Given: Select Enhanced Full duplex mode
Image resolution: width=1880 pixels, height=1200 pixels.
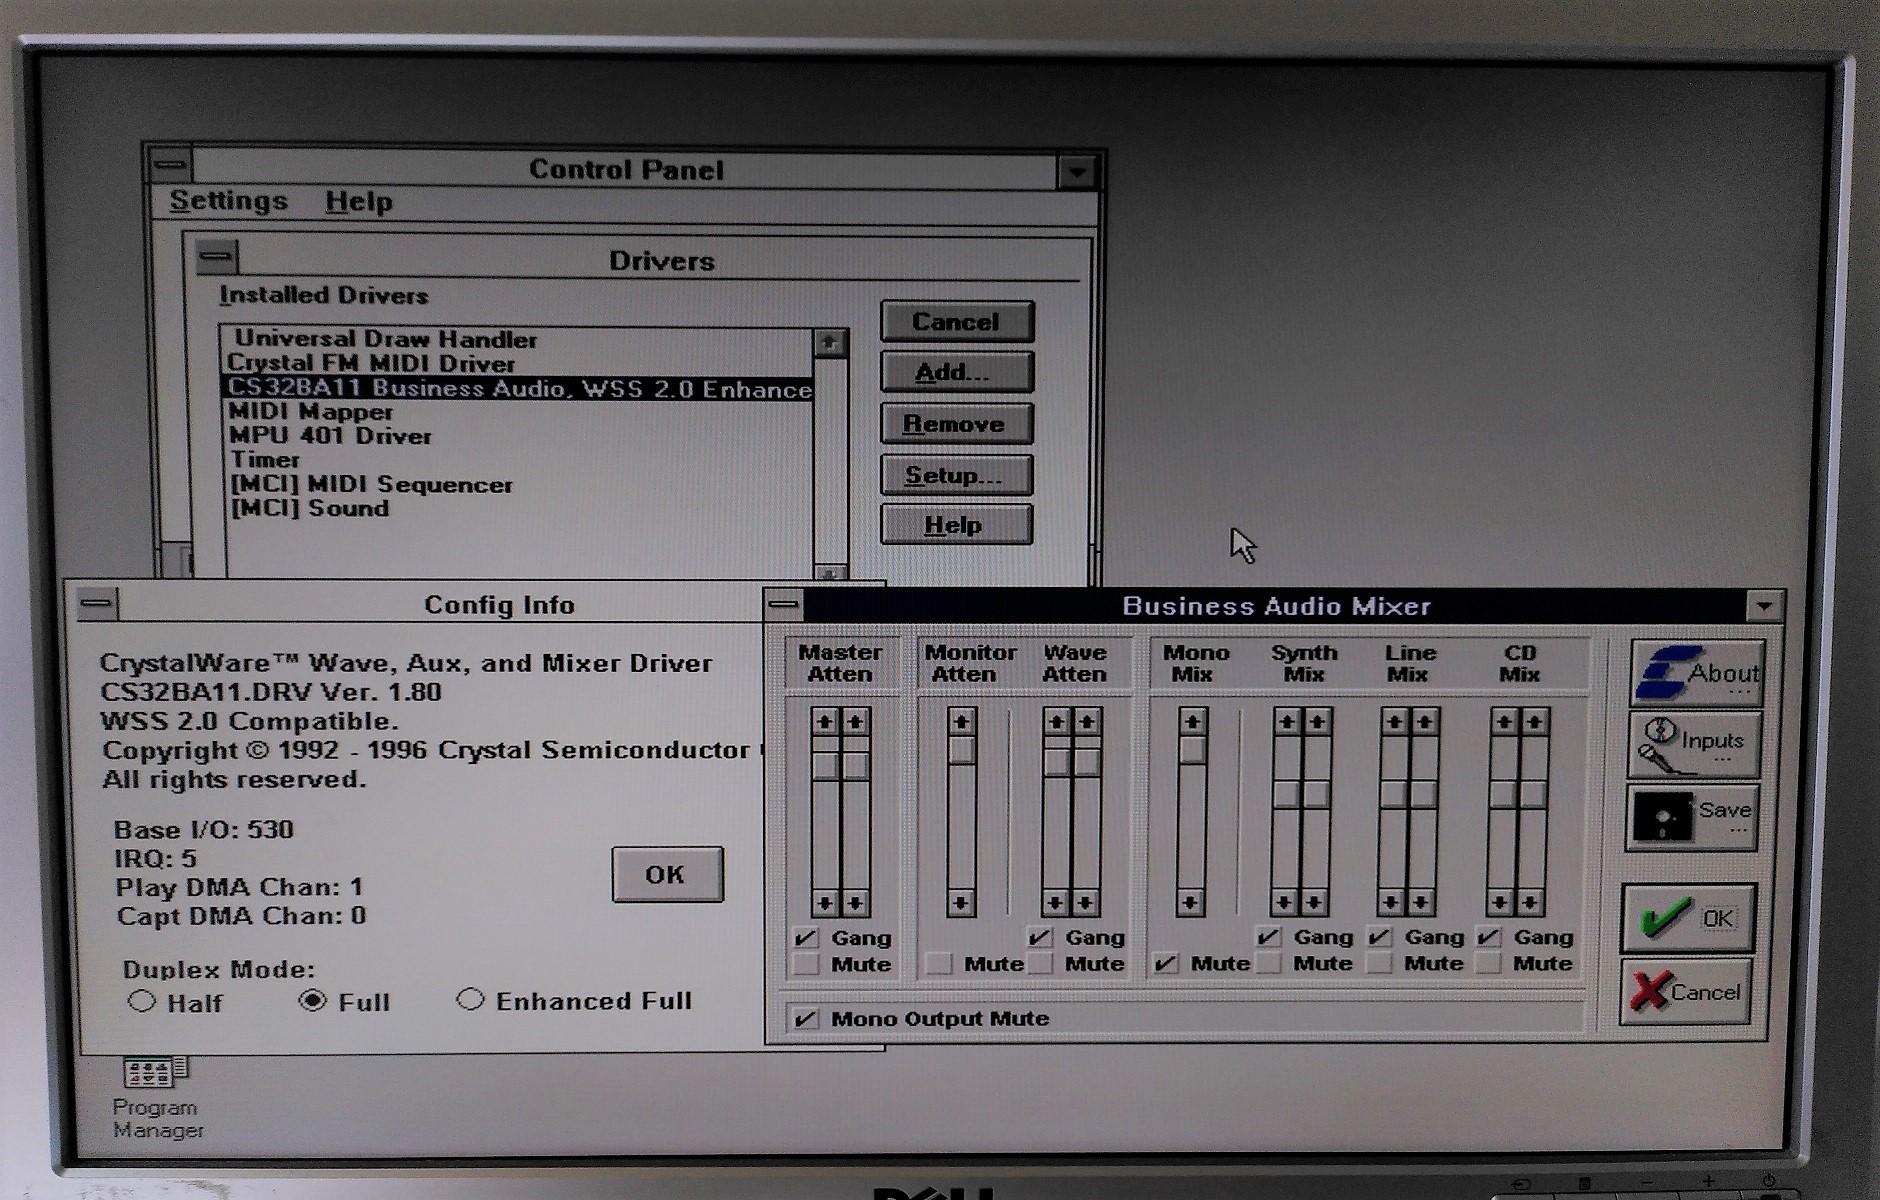Looking at the screenshot, I should coord(470,999).
